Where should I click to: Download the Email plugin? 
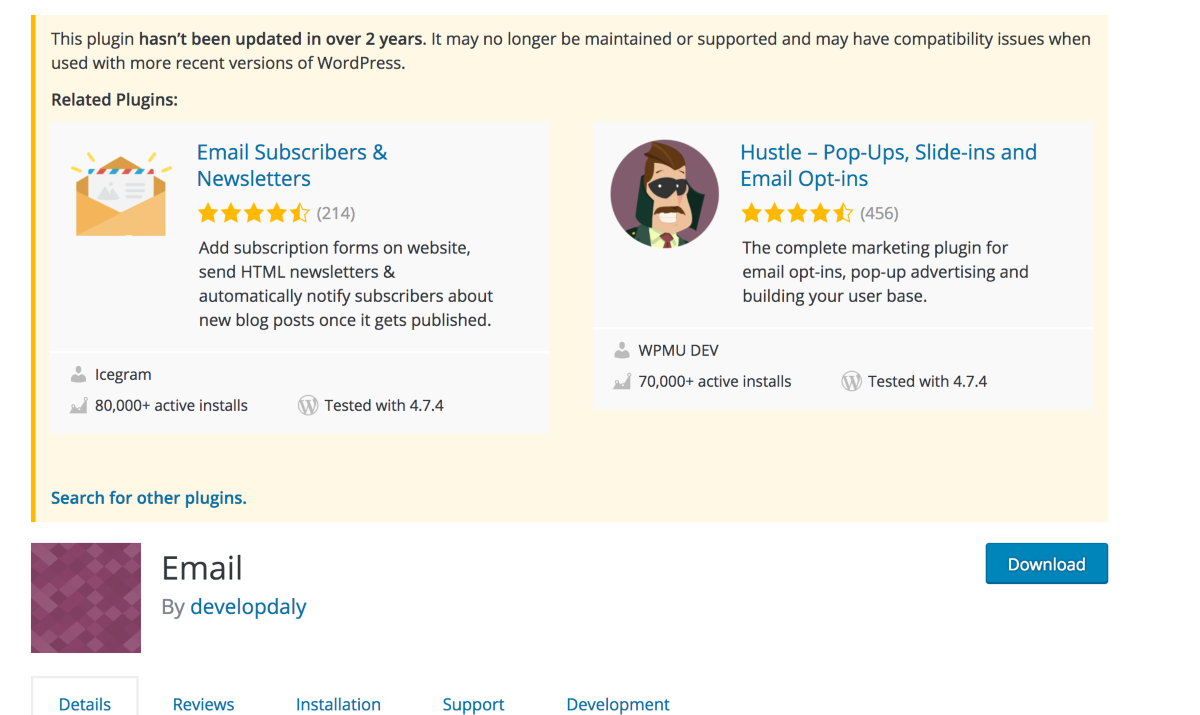(x=1046, y=564)
